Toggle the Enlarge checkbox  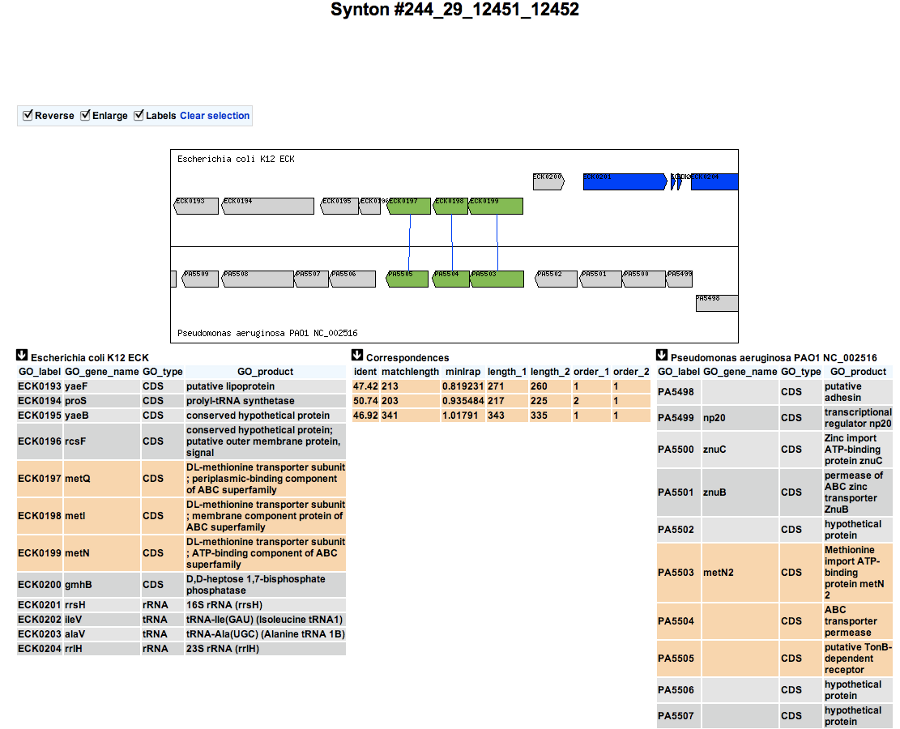pyautogui.click(x=85, y=115)
